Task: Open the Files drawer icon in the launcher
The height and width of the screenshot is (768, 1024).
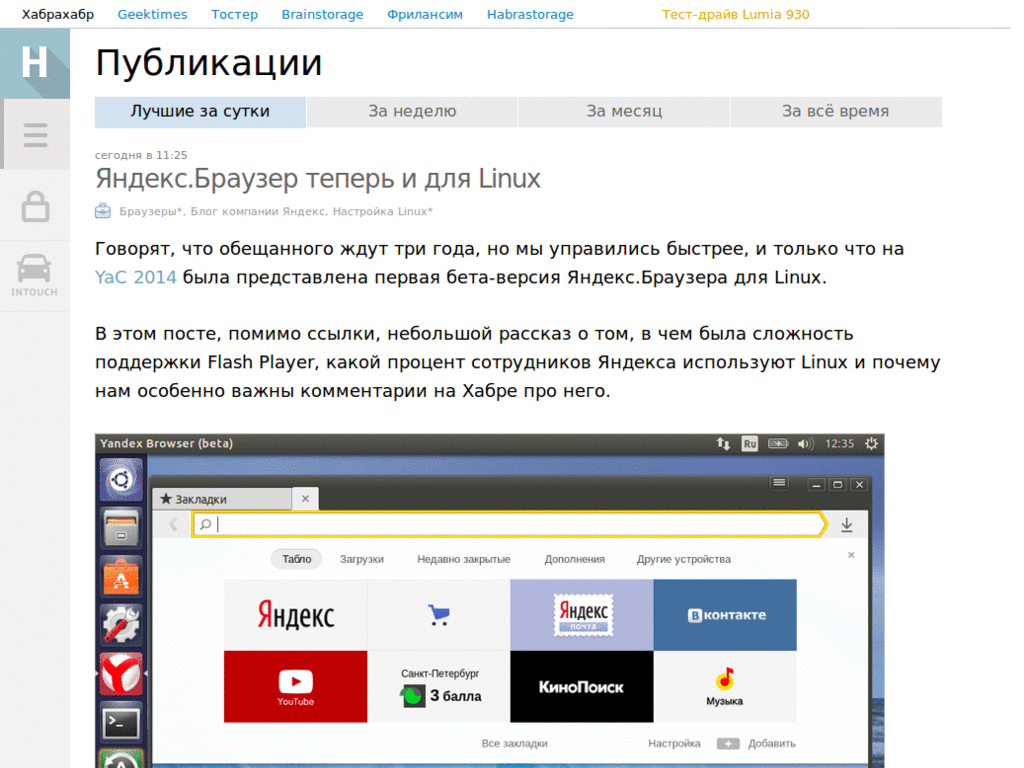Action: 121,528
